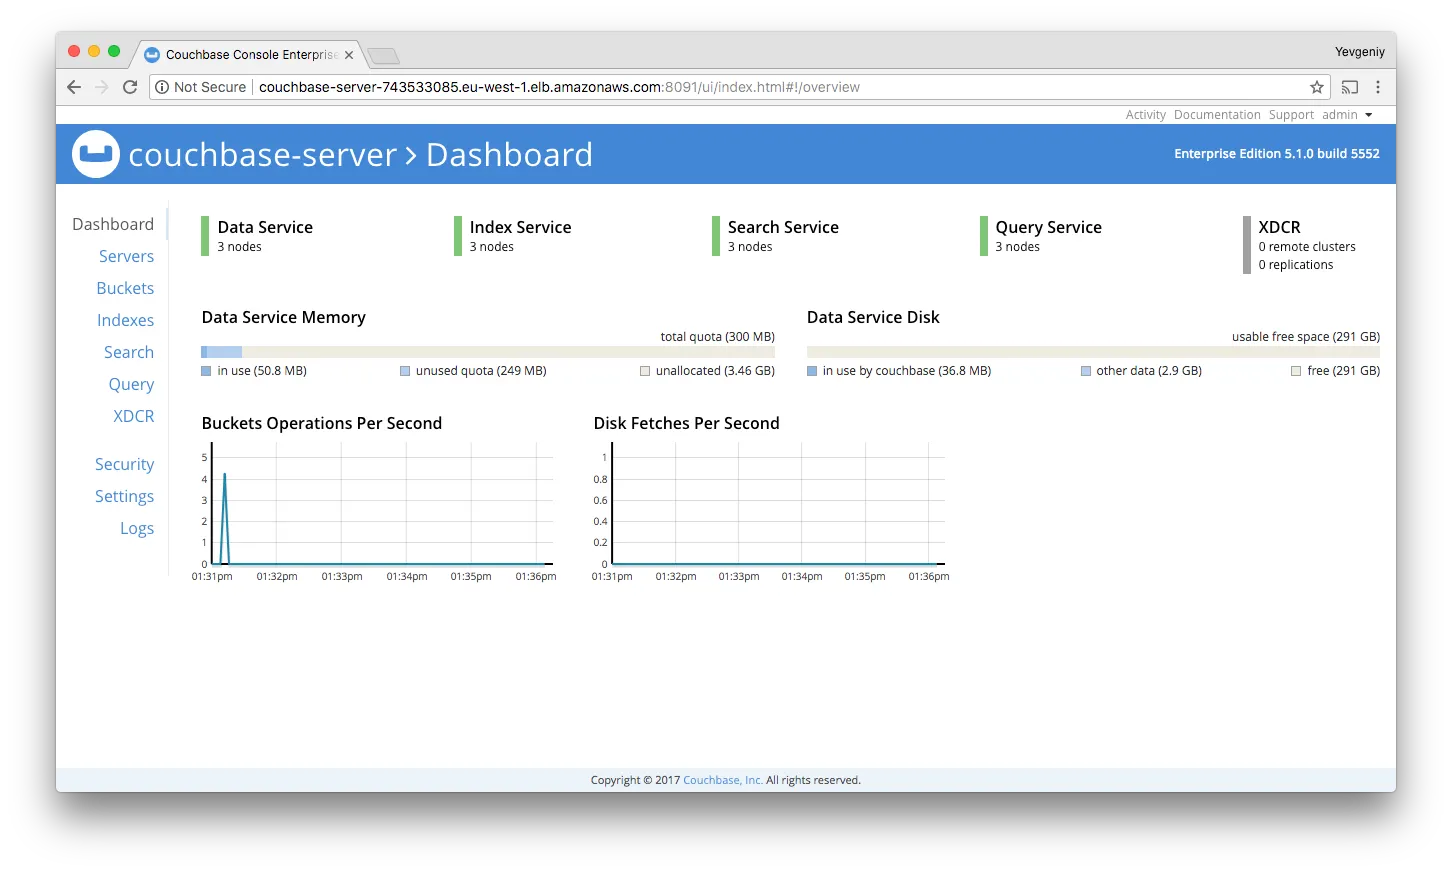Click the Support link
The height and width of the screenshot is (872, 1452).
[1291, 115]
